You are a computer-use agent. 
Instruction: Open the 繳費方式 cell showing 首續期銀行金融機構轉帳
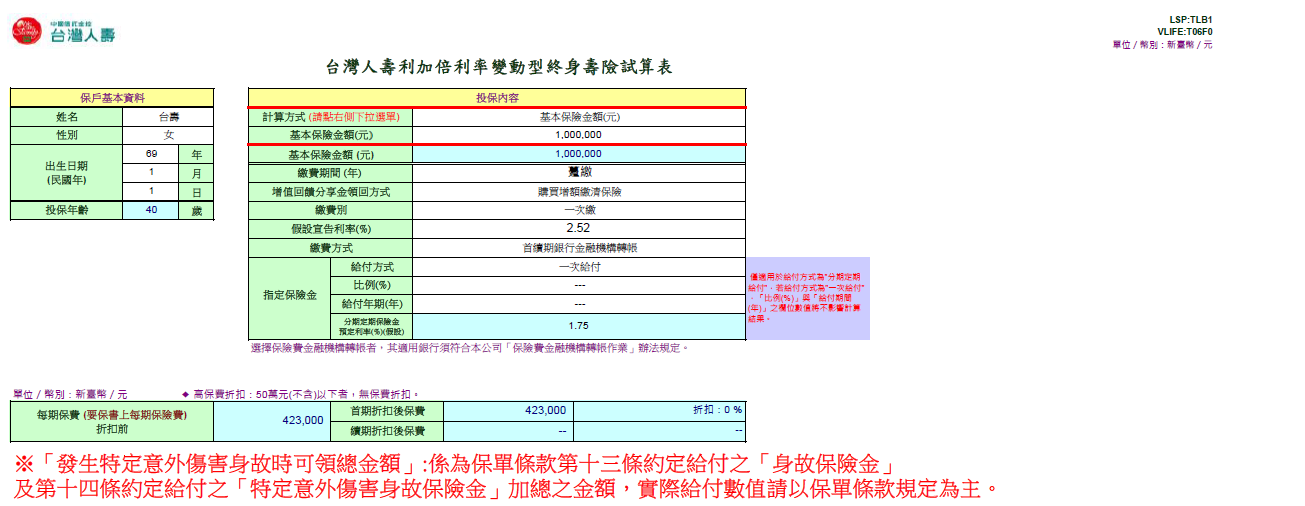tap(579, 248)
